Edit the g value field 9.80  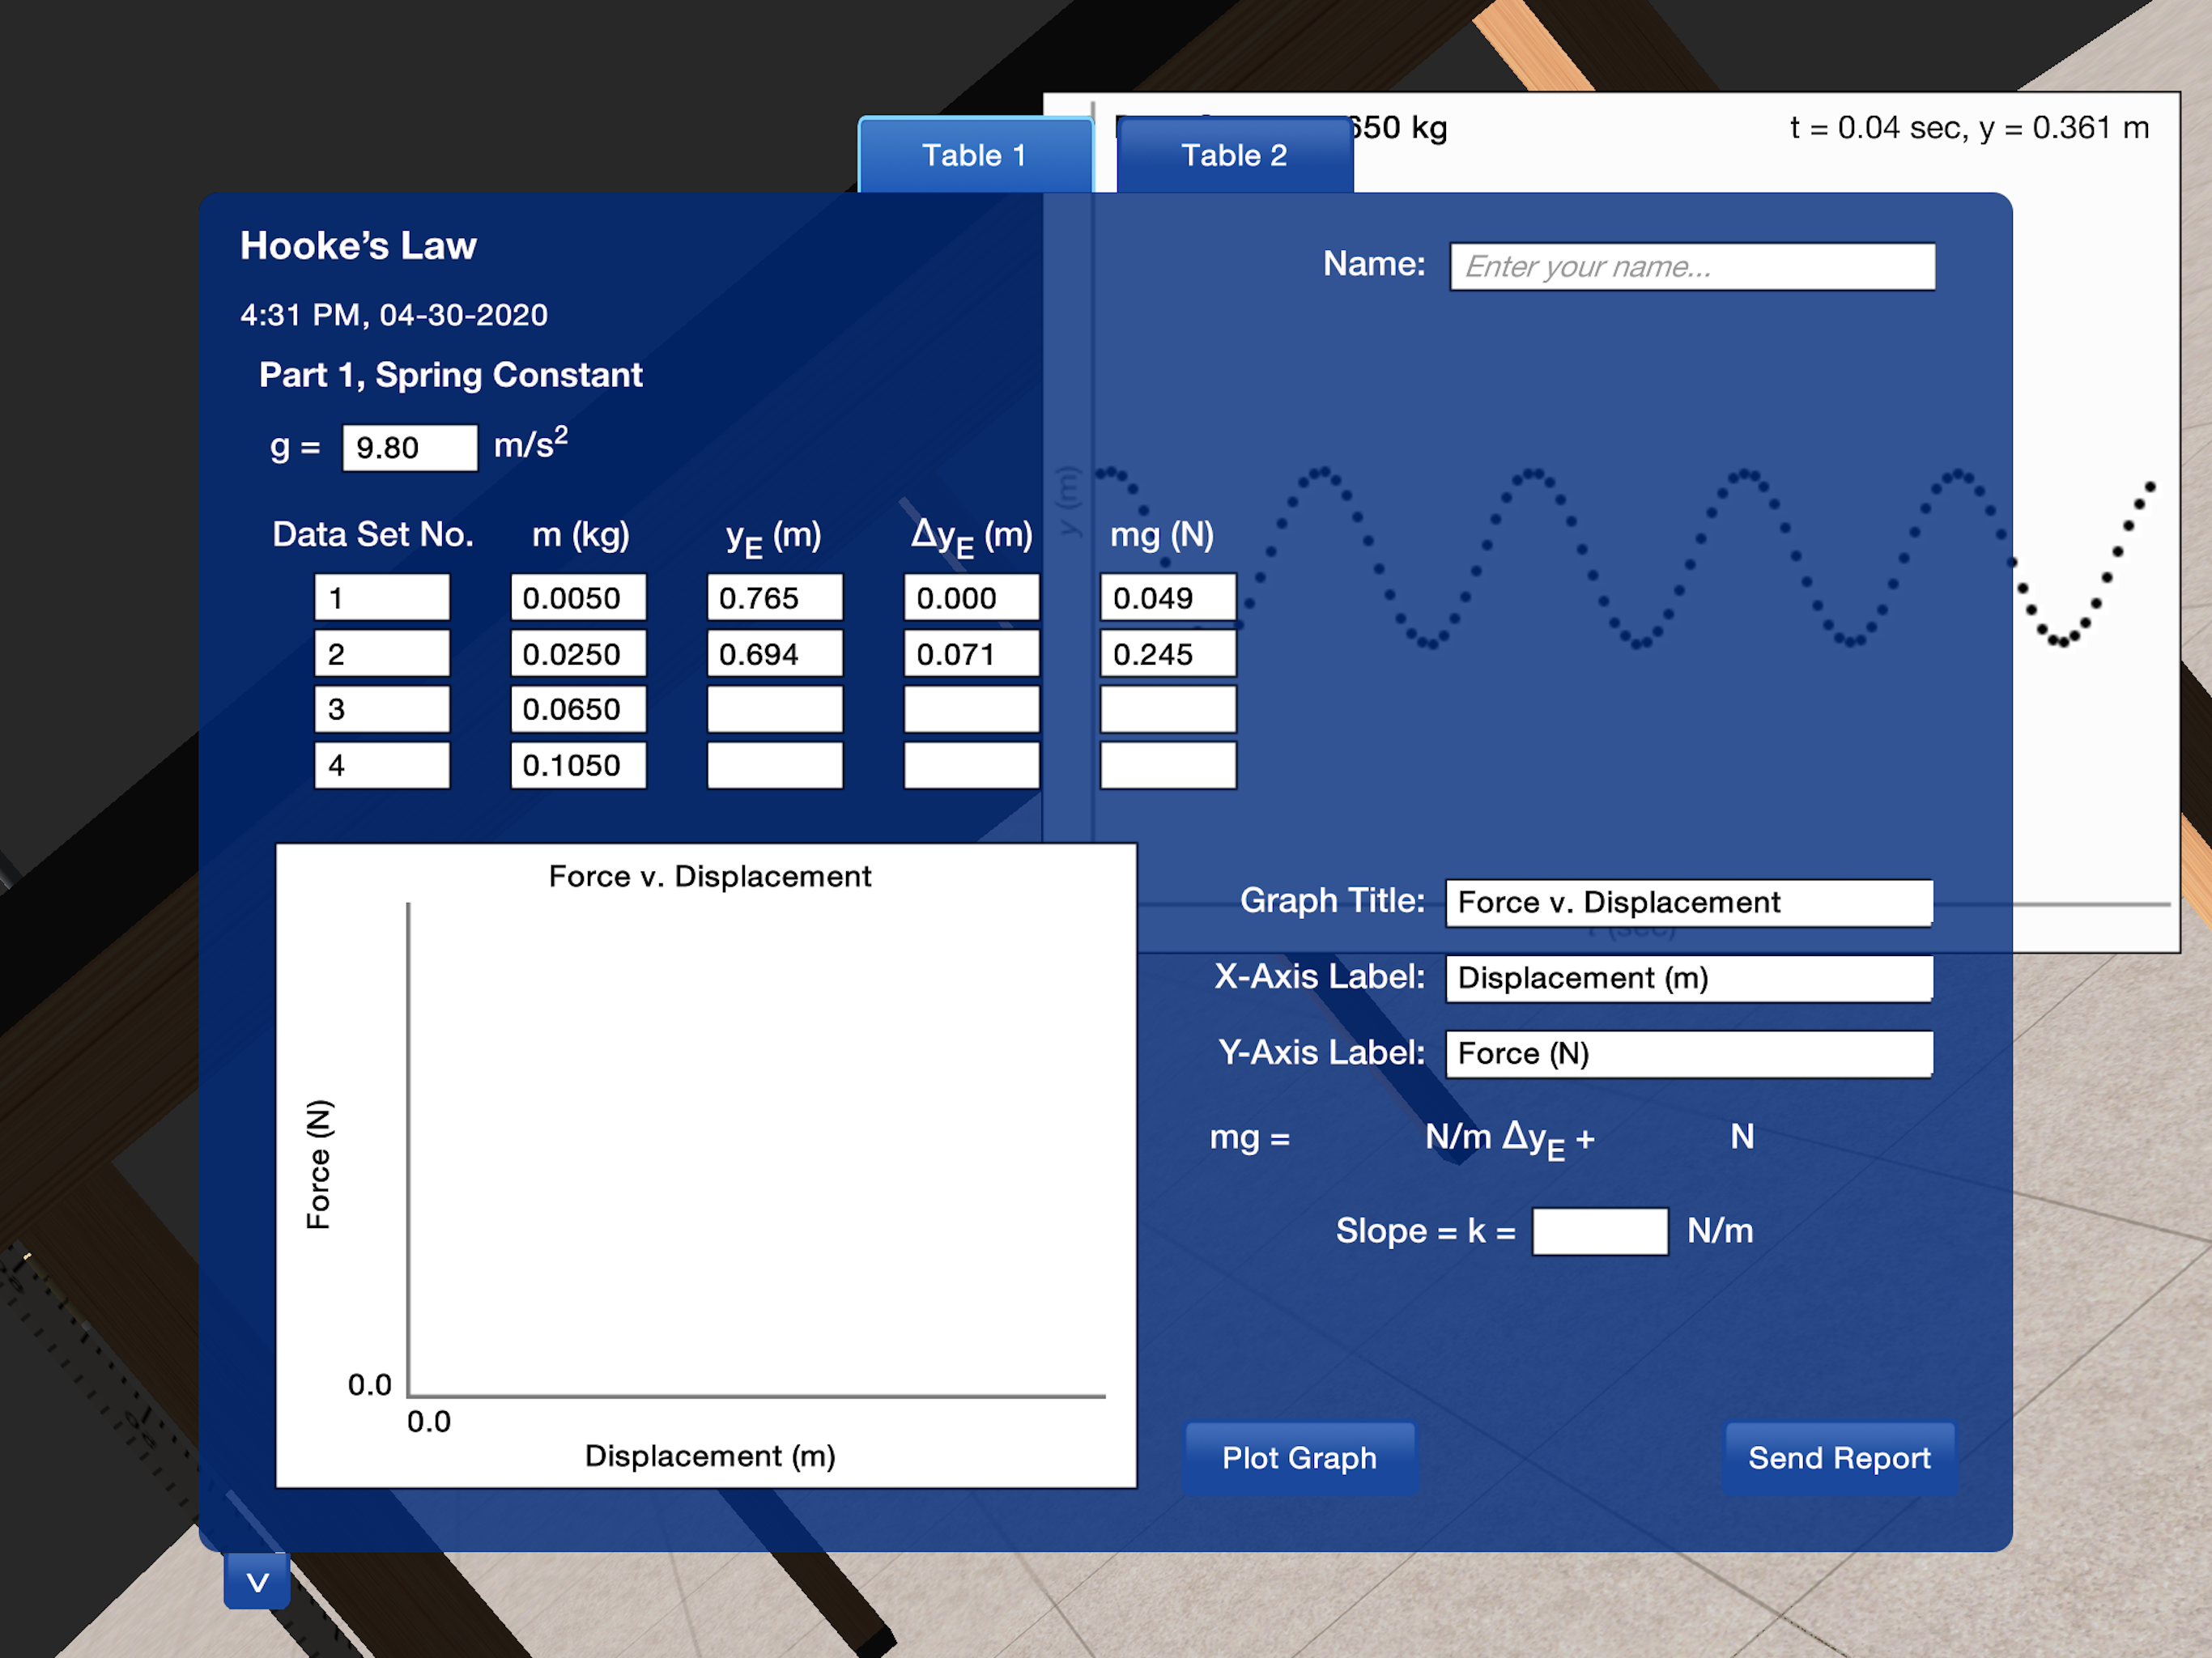tap(410, 447)
